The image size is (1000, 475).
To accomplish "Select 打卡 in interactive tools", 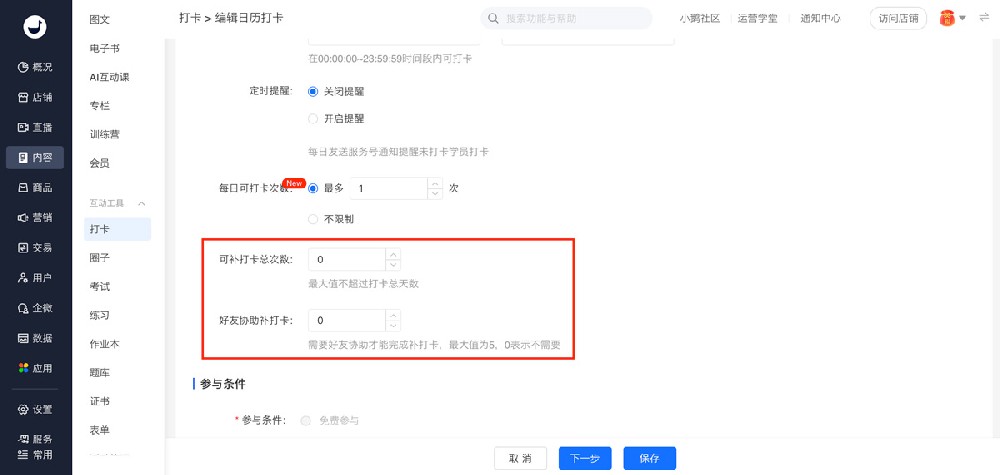I will coord(117,229).
